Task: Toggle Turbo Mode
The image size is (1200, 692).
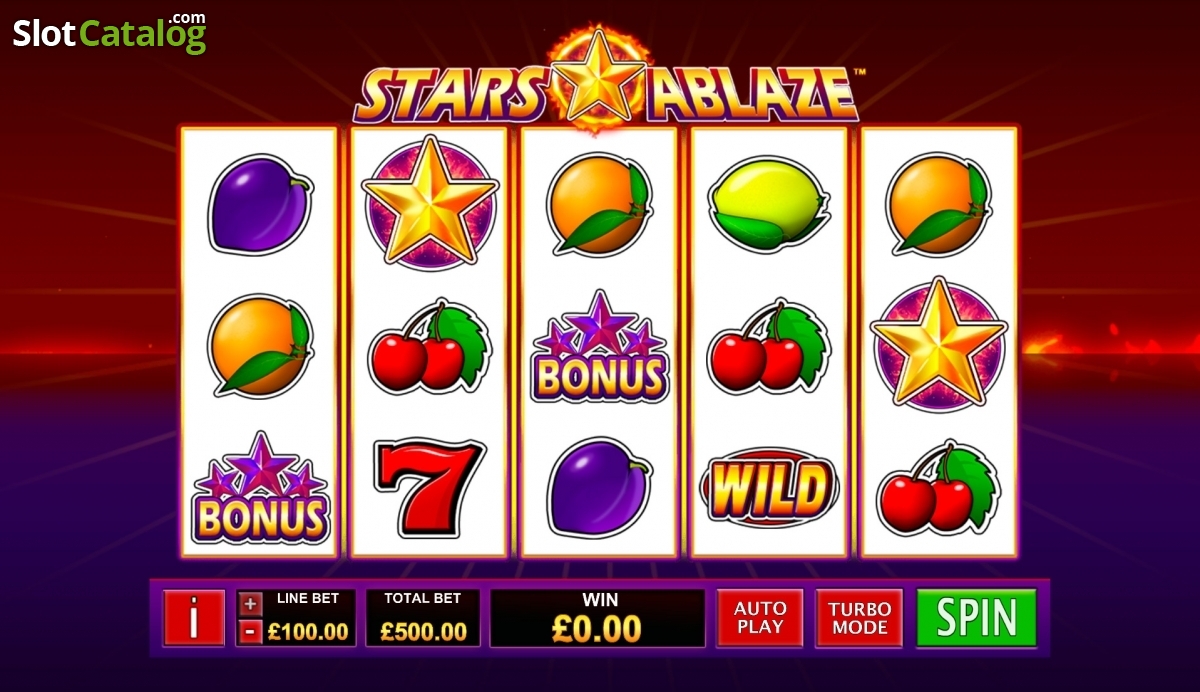Action: pyautogui.click(x=860, y=618)
